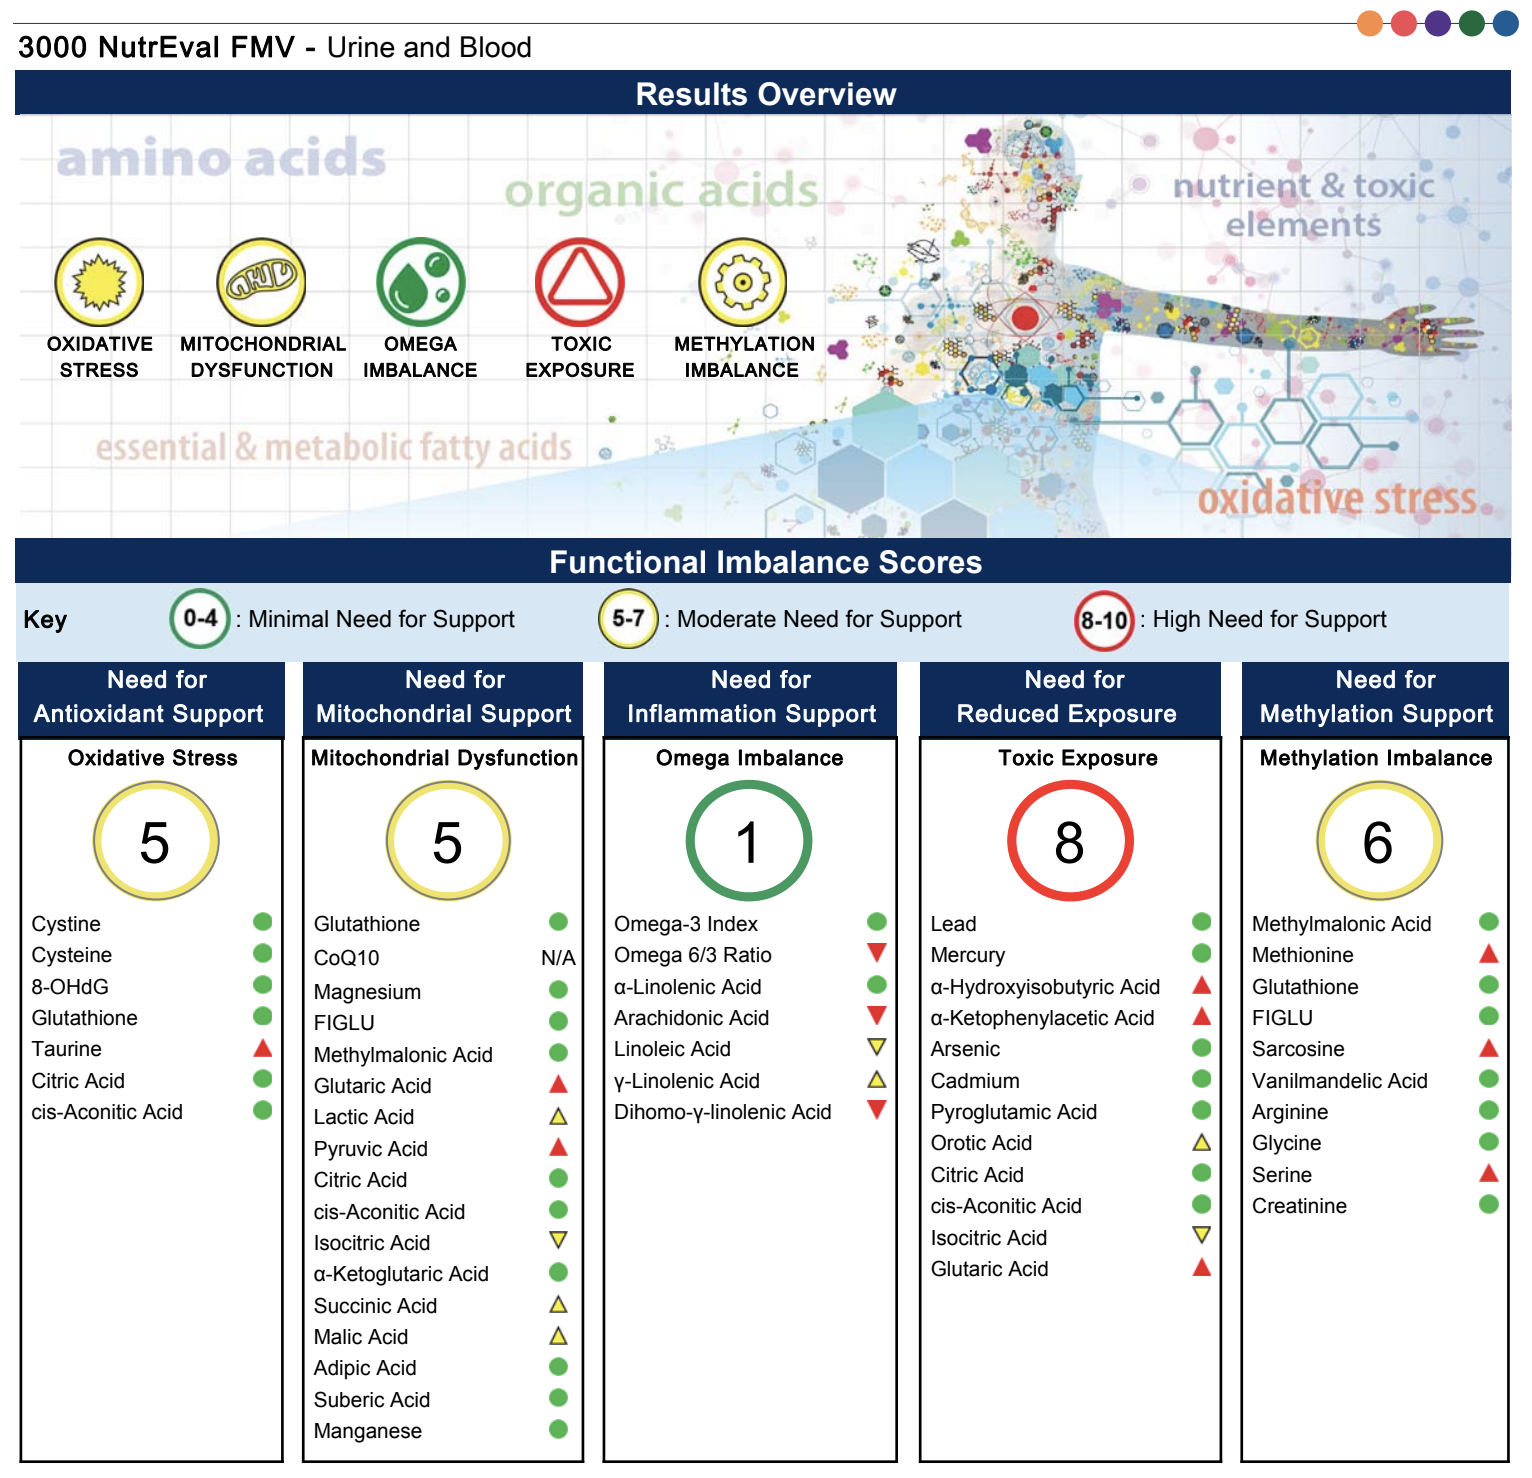
Task: Click the Creatinine row label
Action: coord(1299,1206)
